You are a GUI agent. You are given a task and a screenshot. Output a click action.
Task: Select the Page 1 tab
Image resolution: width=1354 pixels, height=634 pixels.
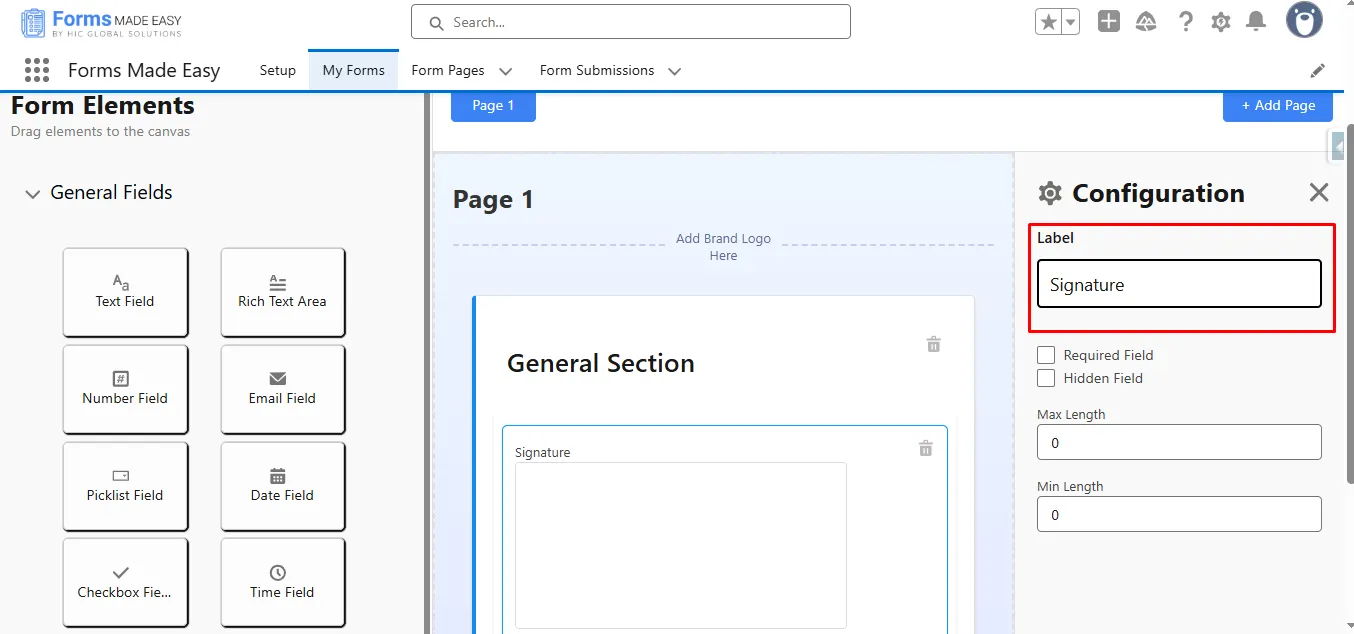tap(493, 105)
